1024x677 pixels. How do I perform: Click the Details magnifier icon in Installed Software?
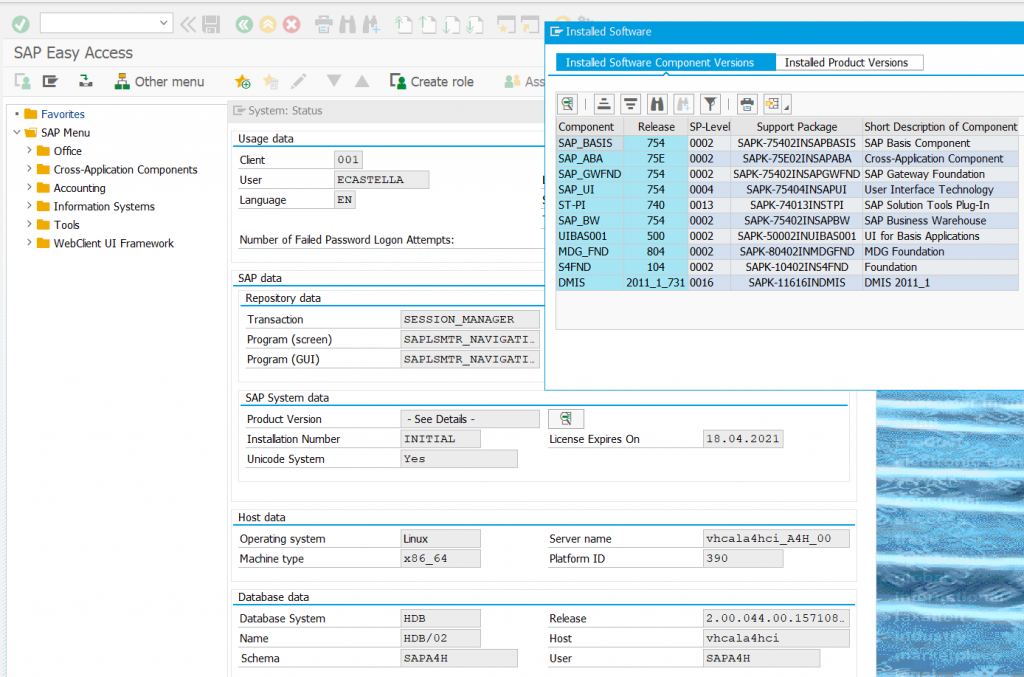pos(568,104)
